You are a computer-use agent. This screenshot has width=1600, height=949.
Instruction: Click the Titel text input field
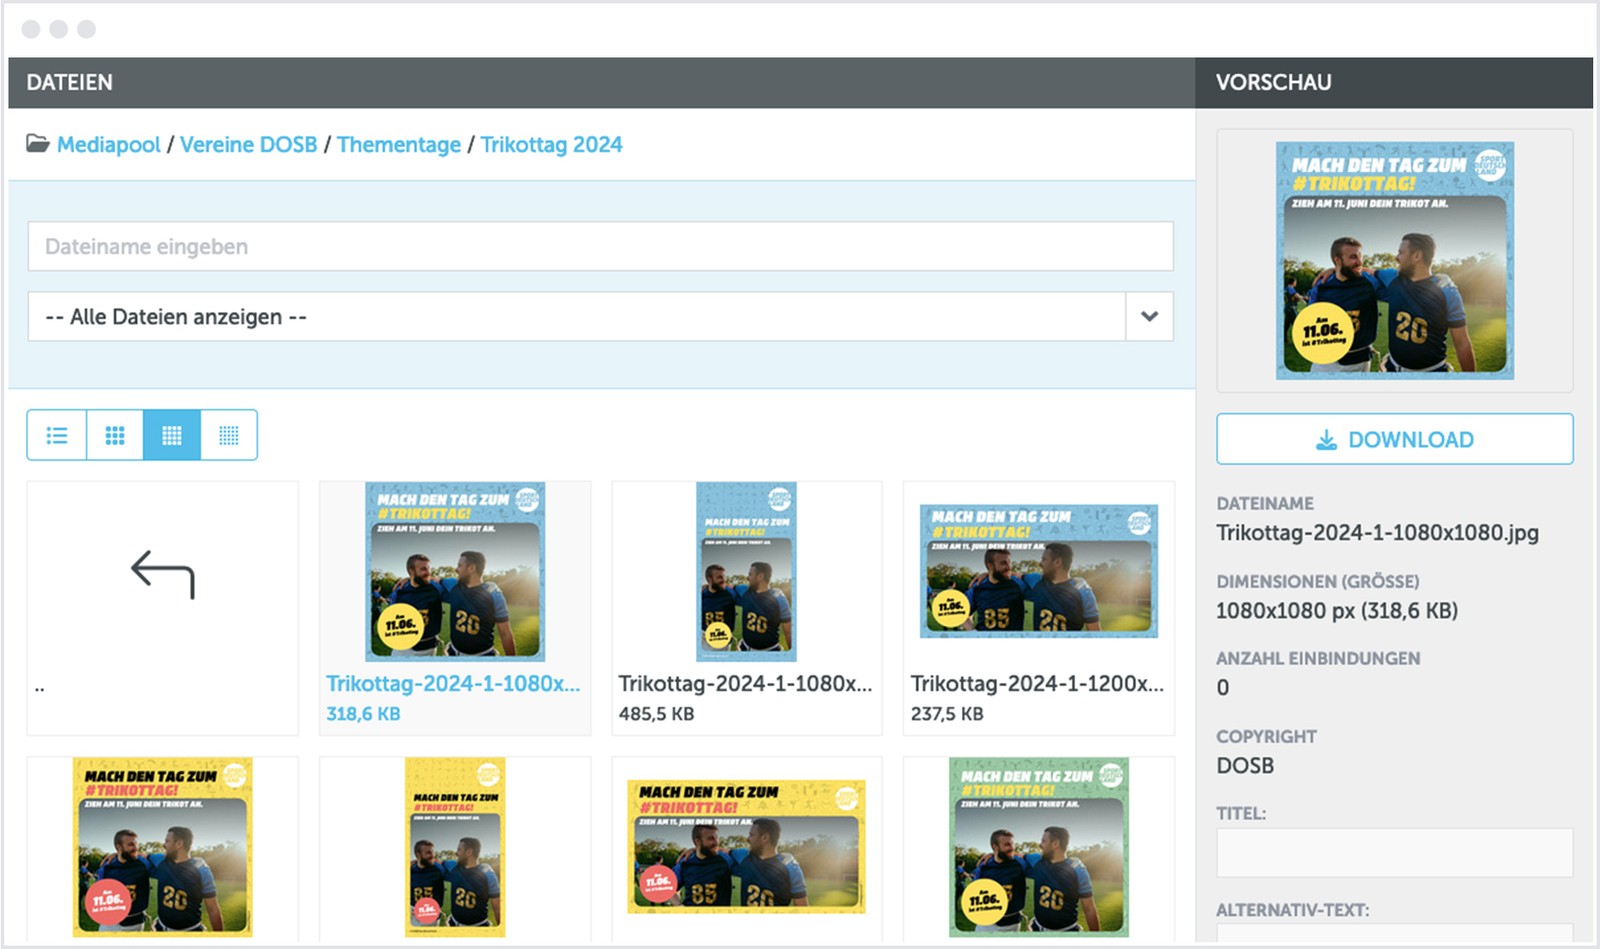(1394, 853)
